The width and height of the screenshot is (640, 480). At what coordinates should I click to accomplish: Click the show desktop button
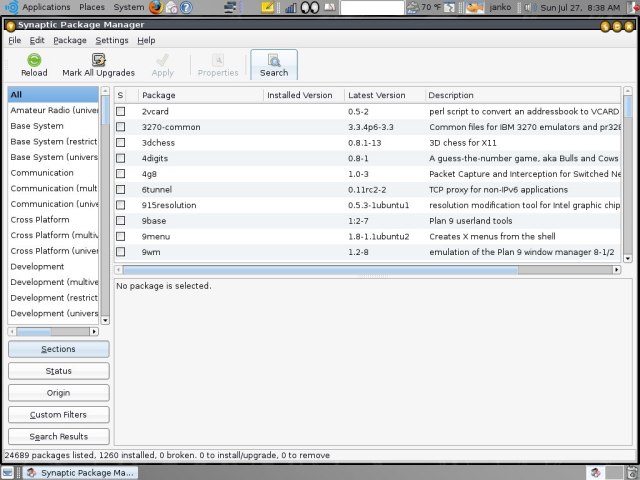click(7, 472)
